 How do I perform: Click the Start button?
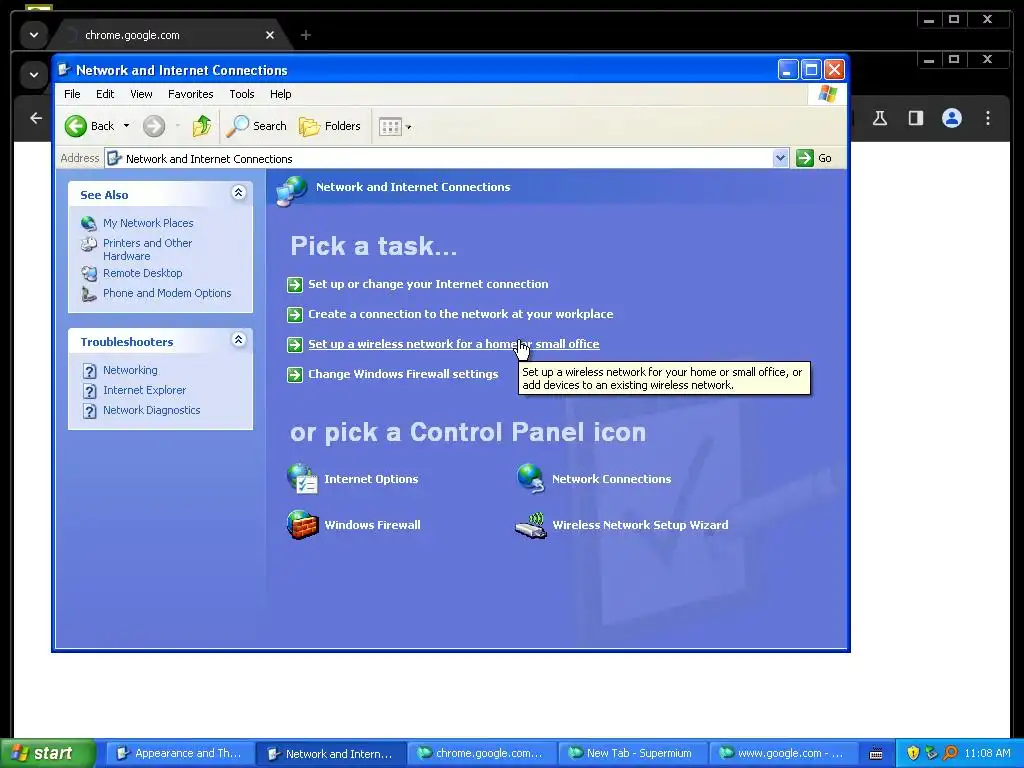[x=48, y=753]
